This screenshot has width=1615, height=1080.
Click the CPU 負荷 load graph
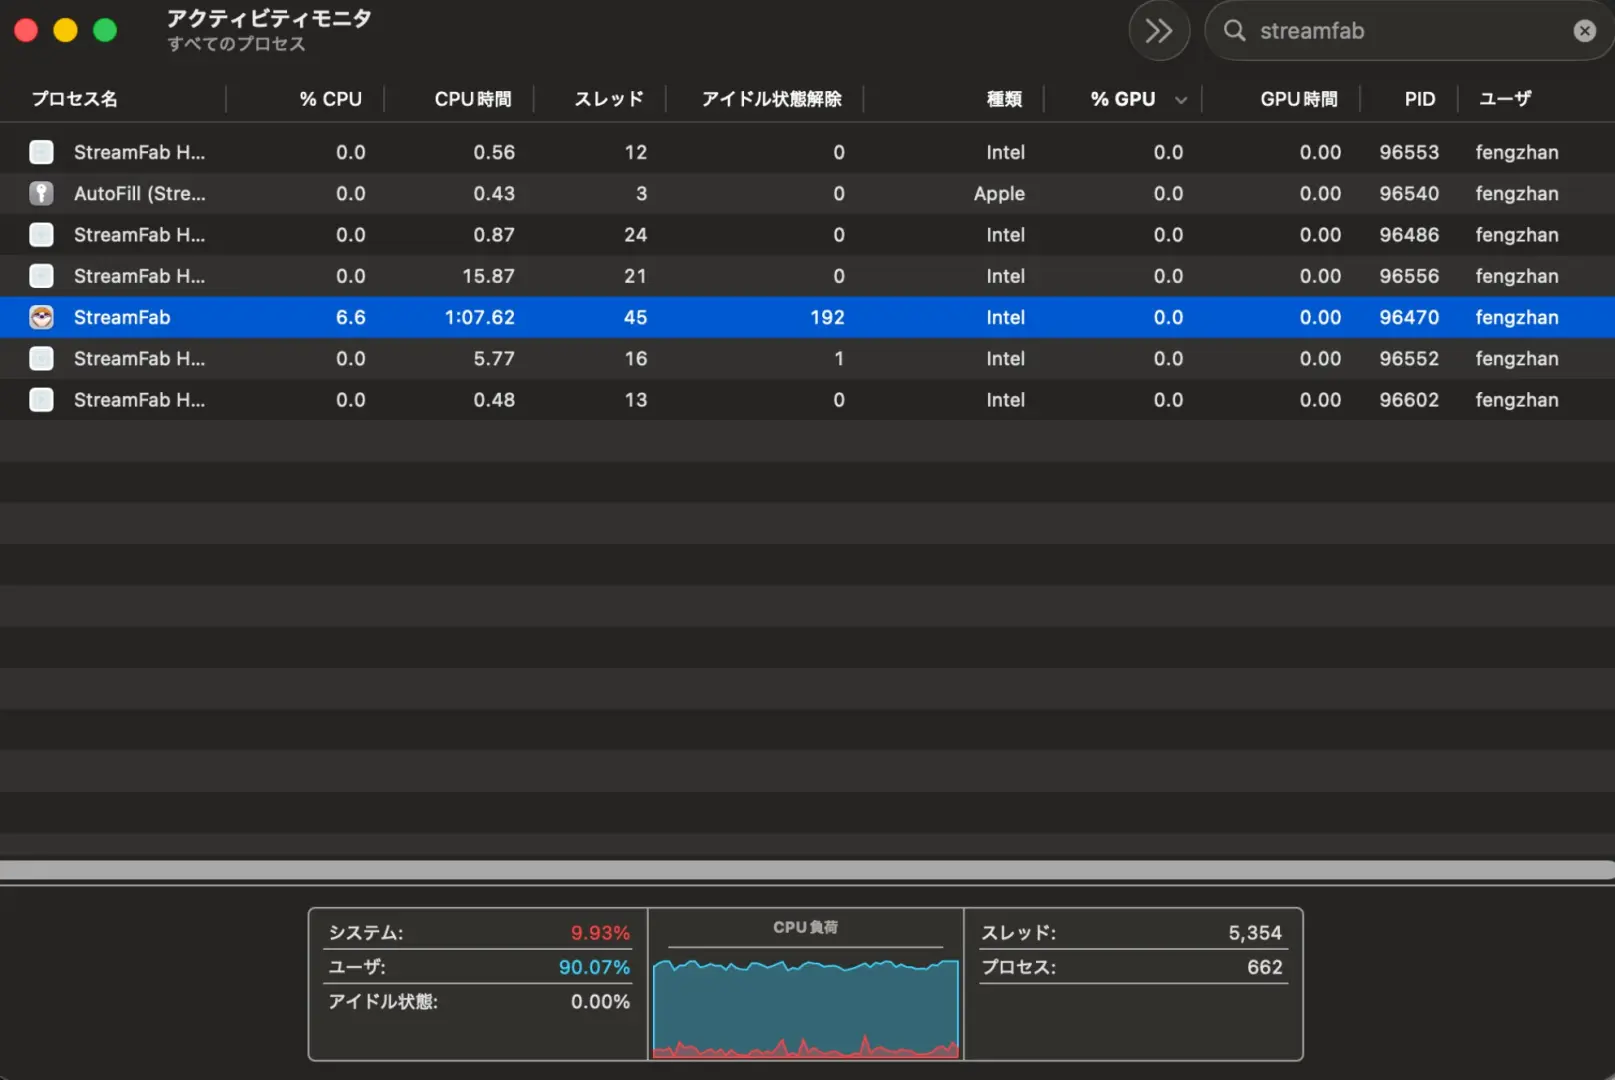[x=806, y=1008]
